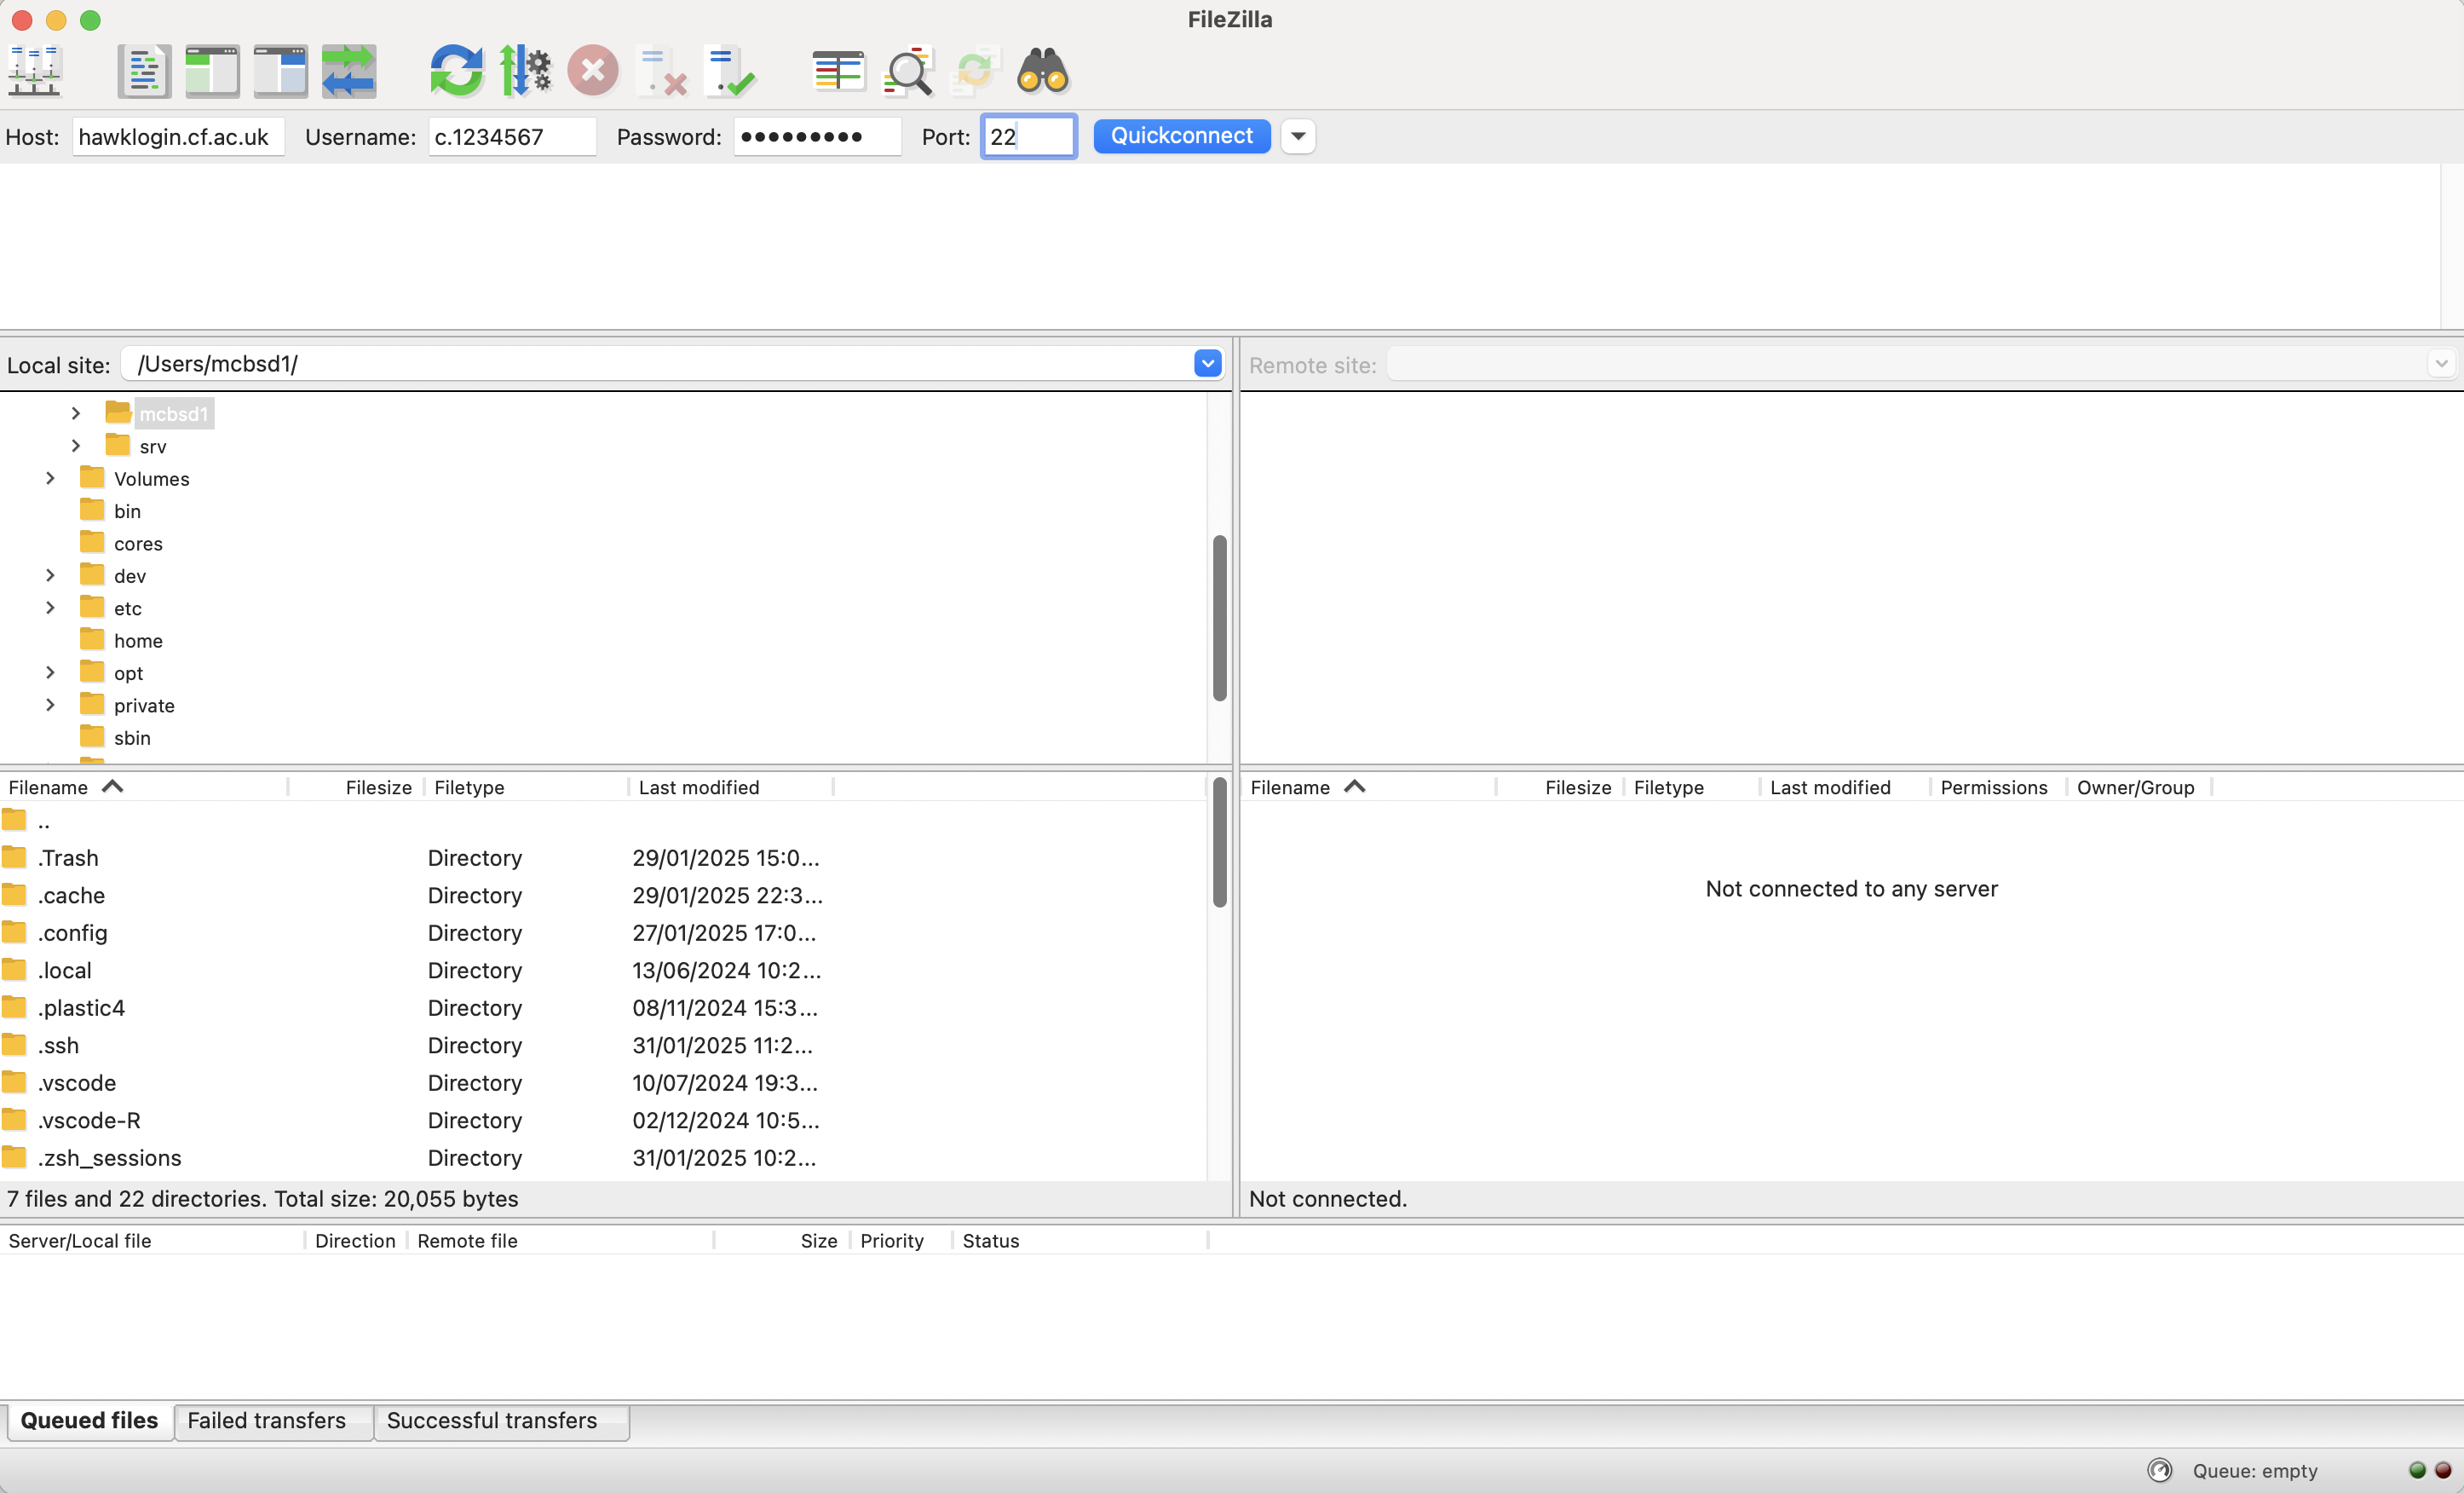Expand the mcbsd1 folder in tree
The height and width of the screenshot is (1493, 2464).
point(76,413)
